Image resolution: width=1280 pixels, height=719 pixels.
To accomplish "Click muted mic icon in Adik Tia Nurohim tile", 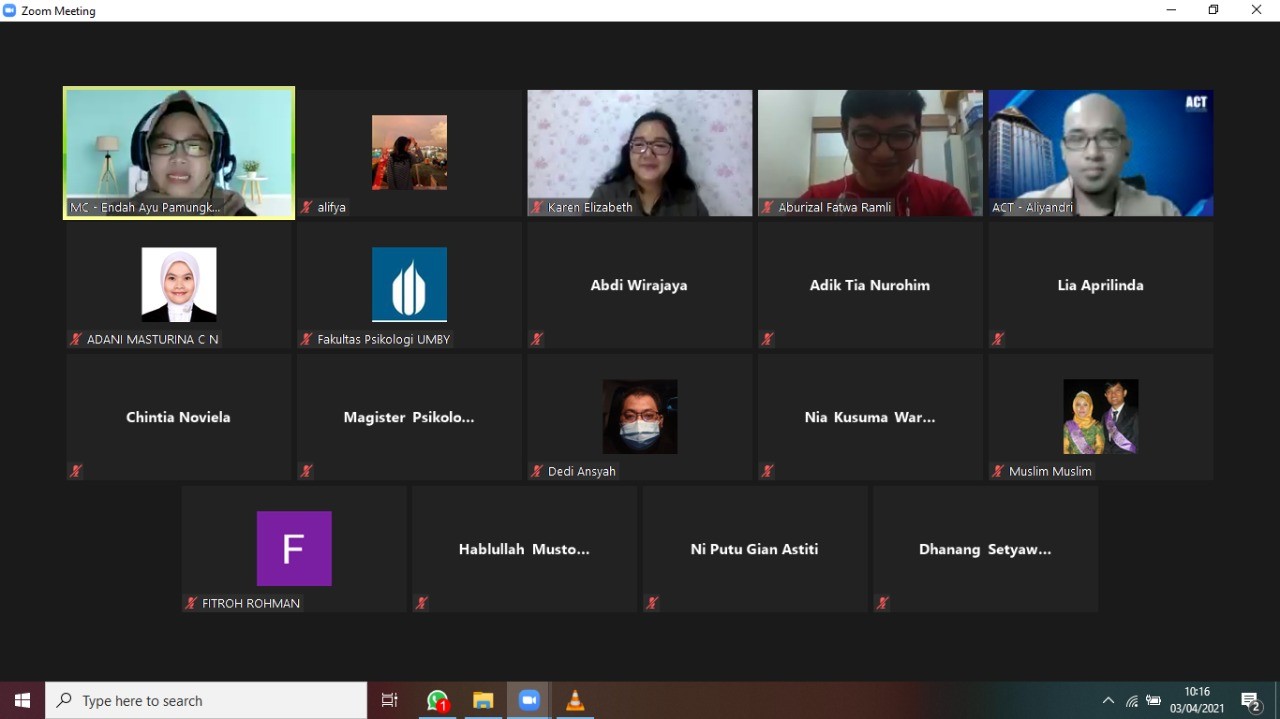I will click(x=768, y=339).
